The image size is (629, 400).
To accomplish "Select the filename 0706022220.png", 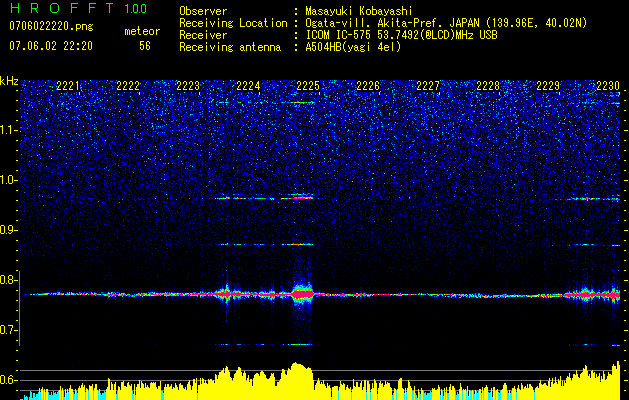I will coord(51,26).
